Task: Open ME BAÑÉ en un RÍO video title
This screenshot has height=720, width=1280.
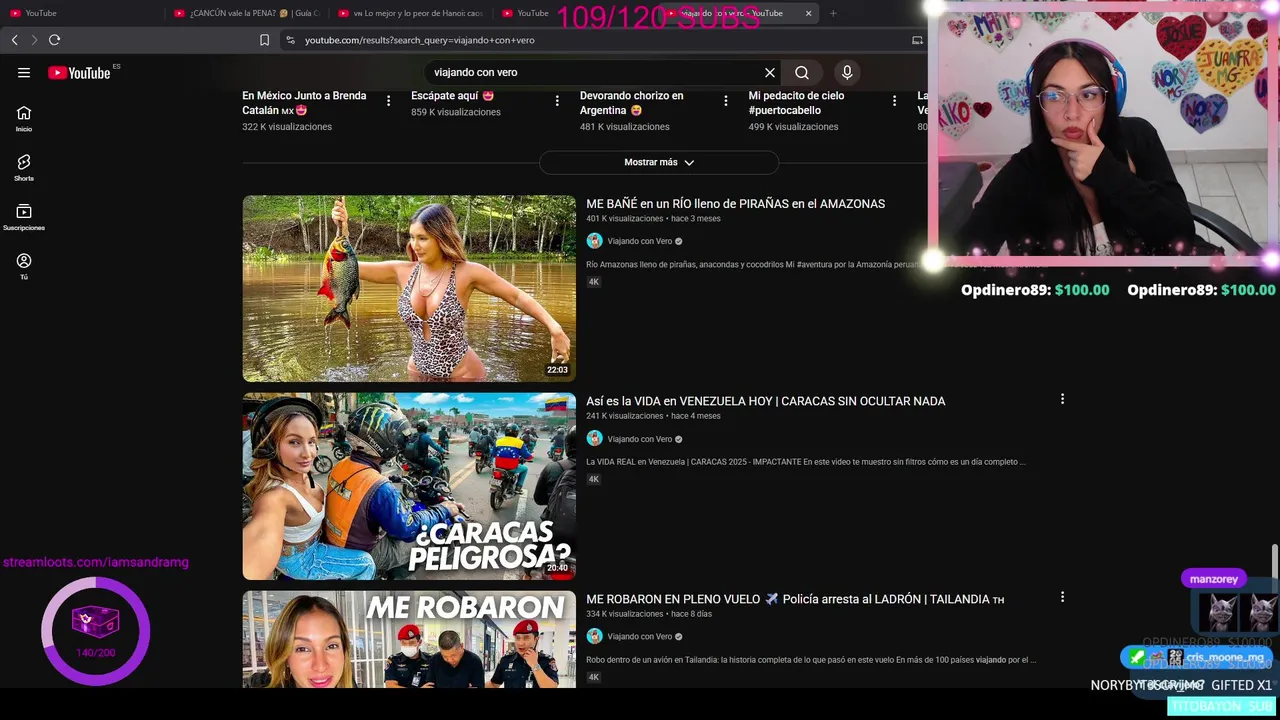Action: (735, 203)
